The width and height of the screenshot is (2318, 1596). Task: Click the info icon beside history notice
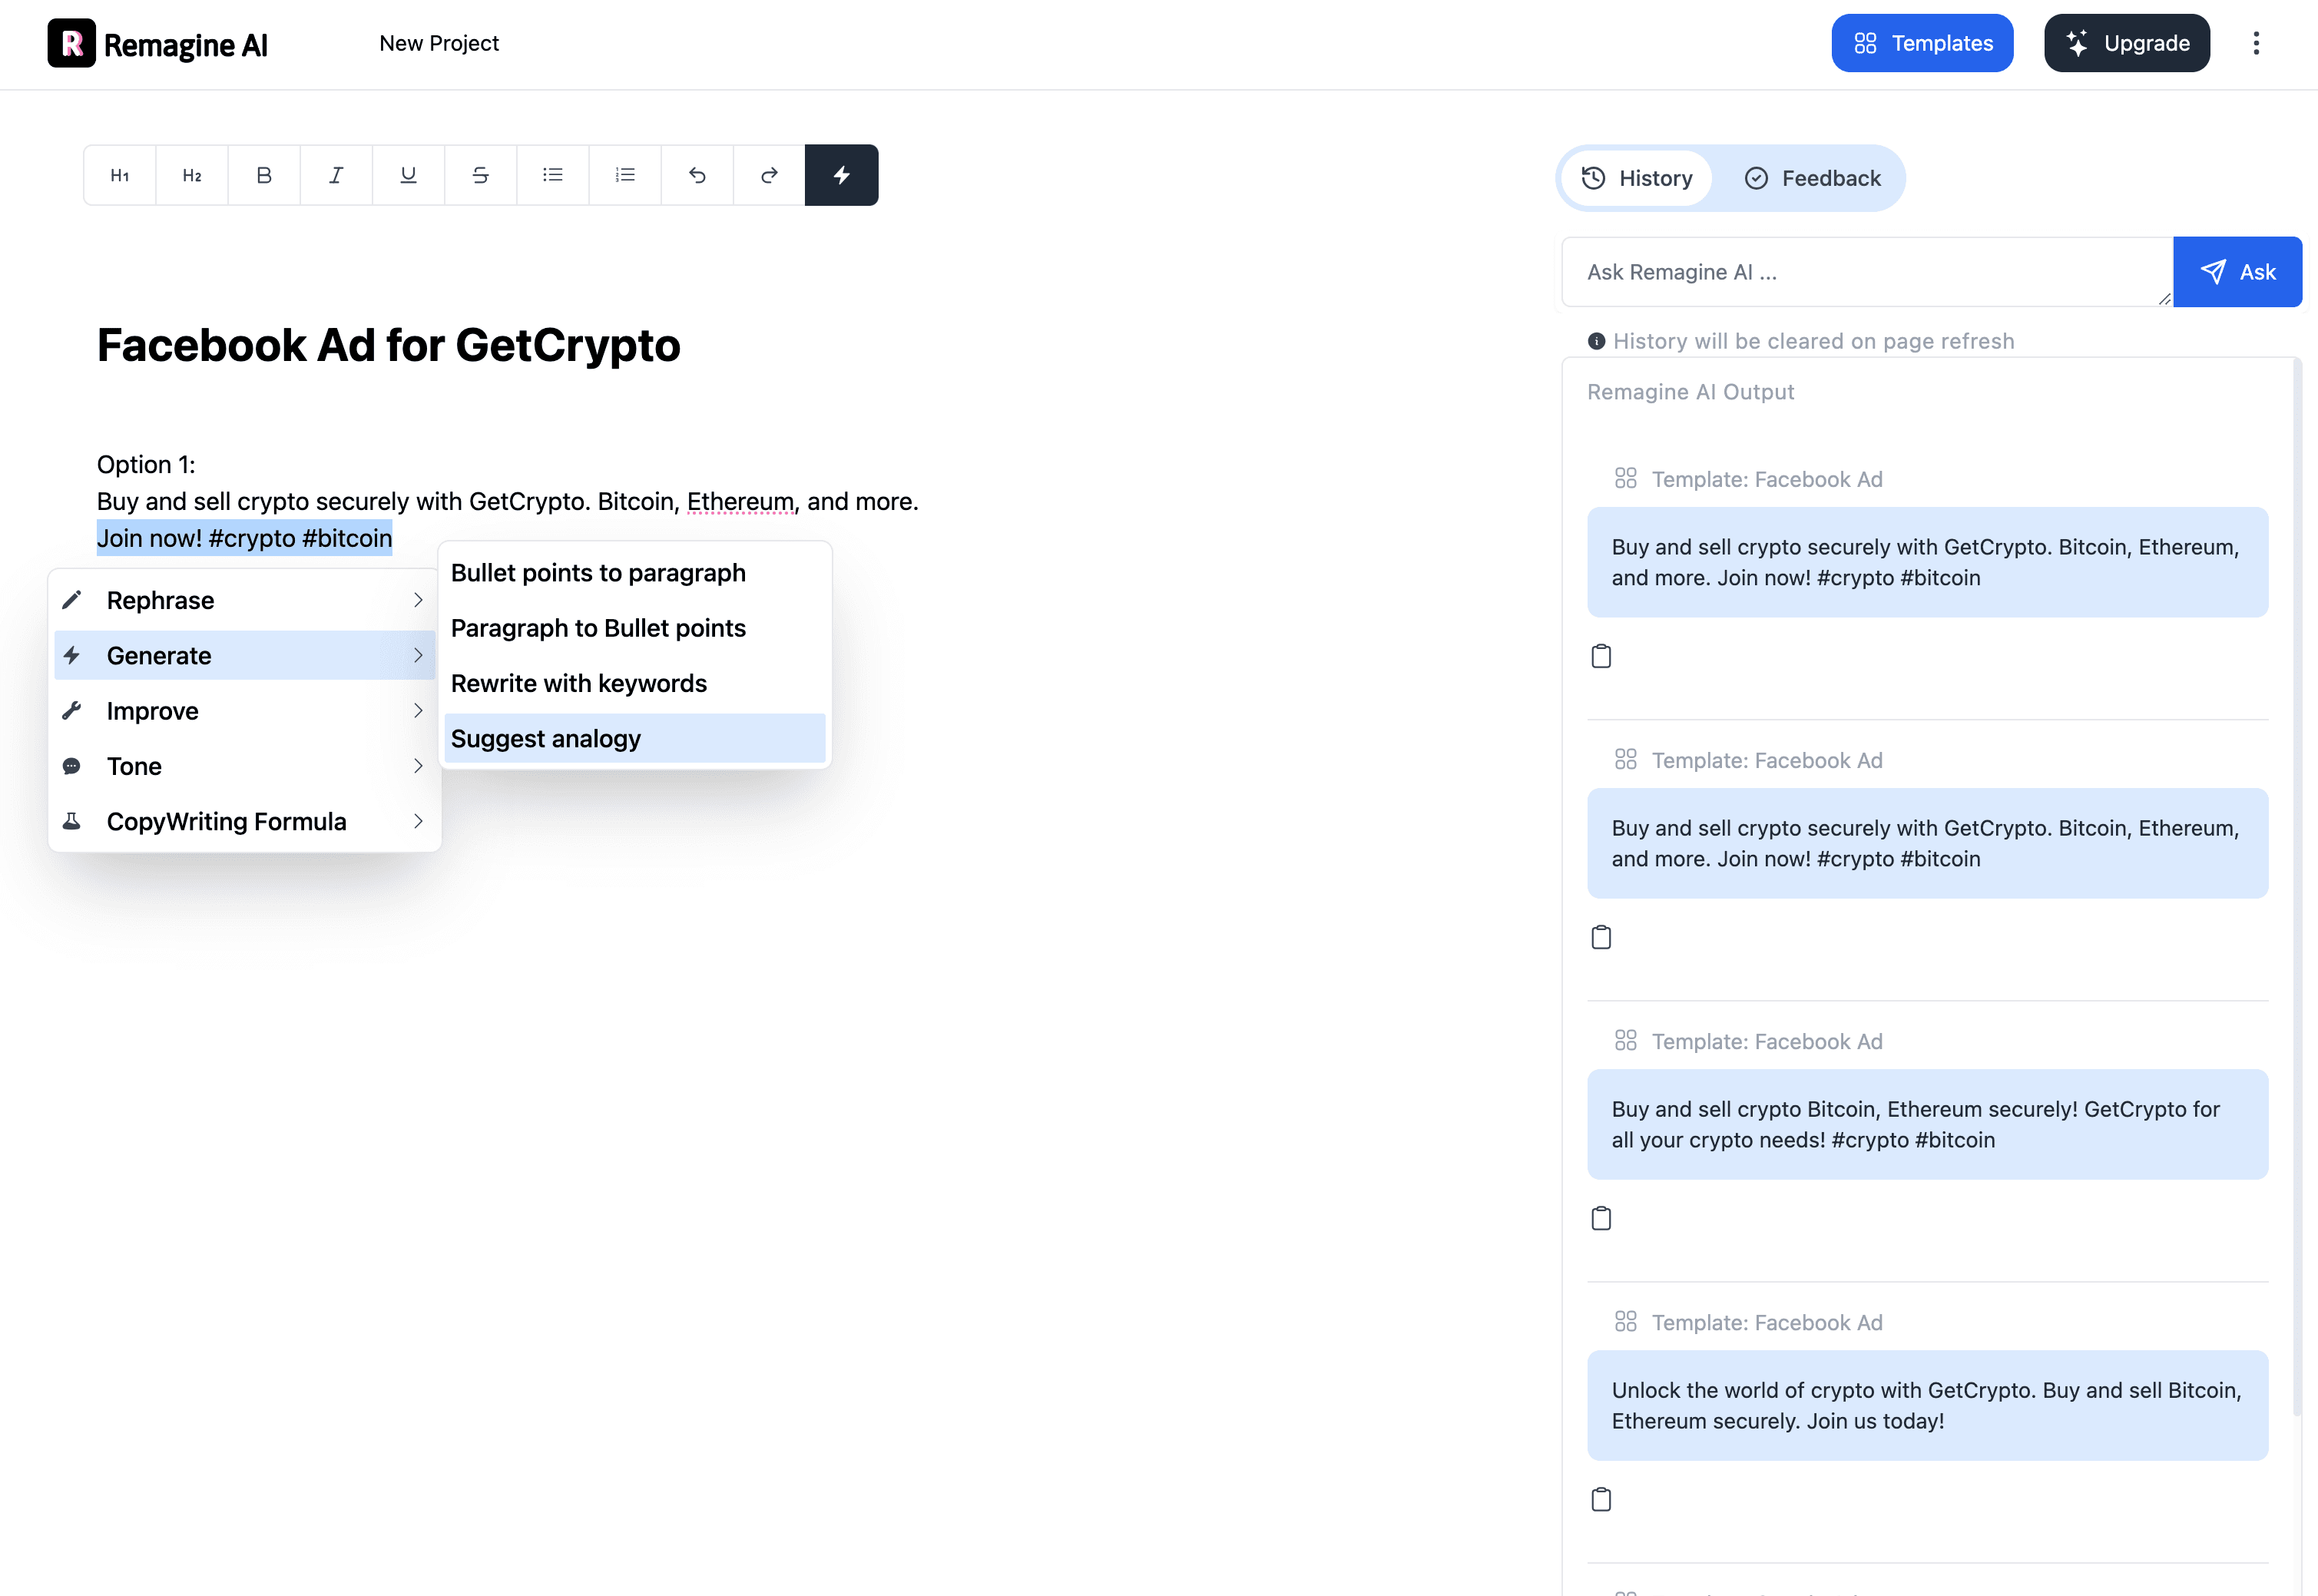coord(1597,341)
